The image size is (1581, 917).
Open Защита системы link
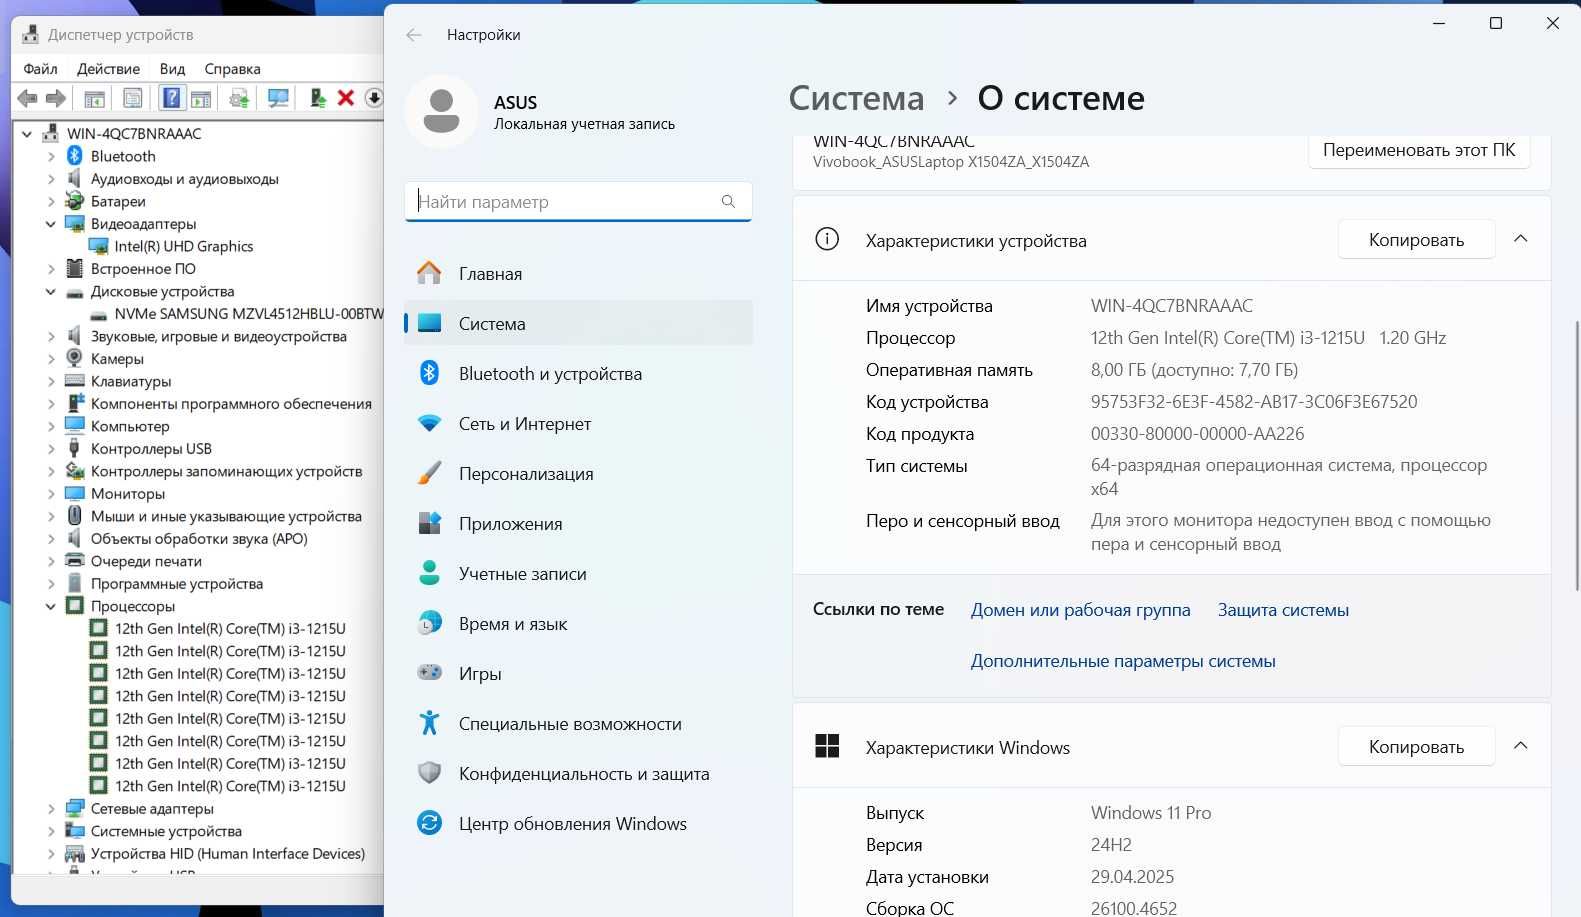(x=1283, y=610)
